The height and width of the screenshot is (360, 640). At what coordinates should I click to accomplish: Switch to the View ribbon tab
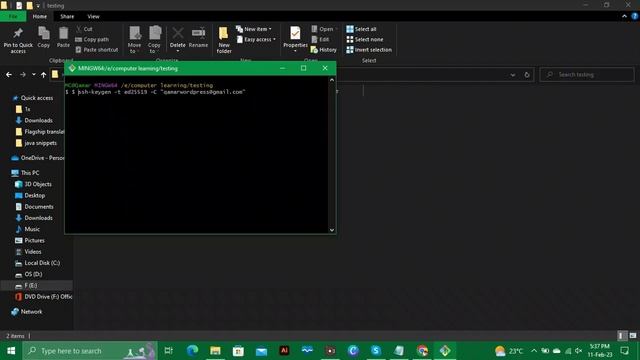(x=93, y=16)
